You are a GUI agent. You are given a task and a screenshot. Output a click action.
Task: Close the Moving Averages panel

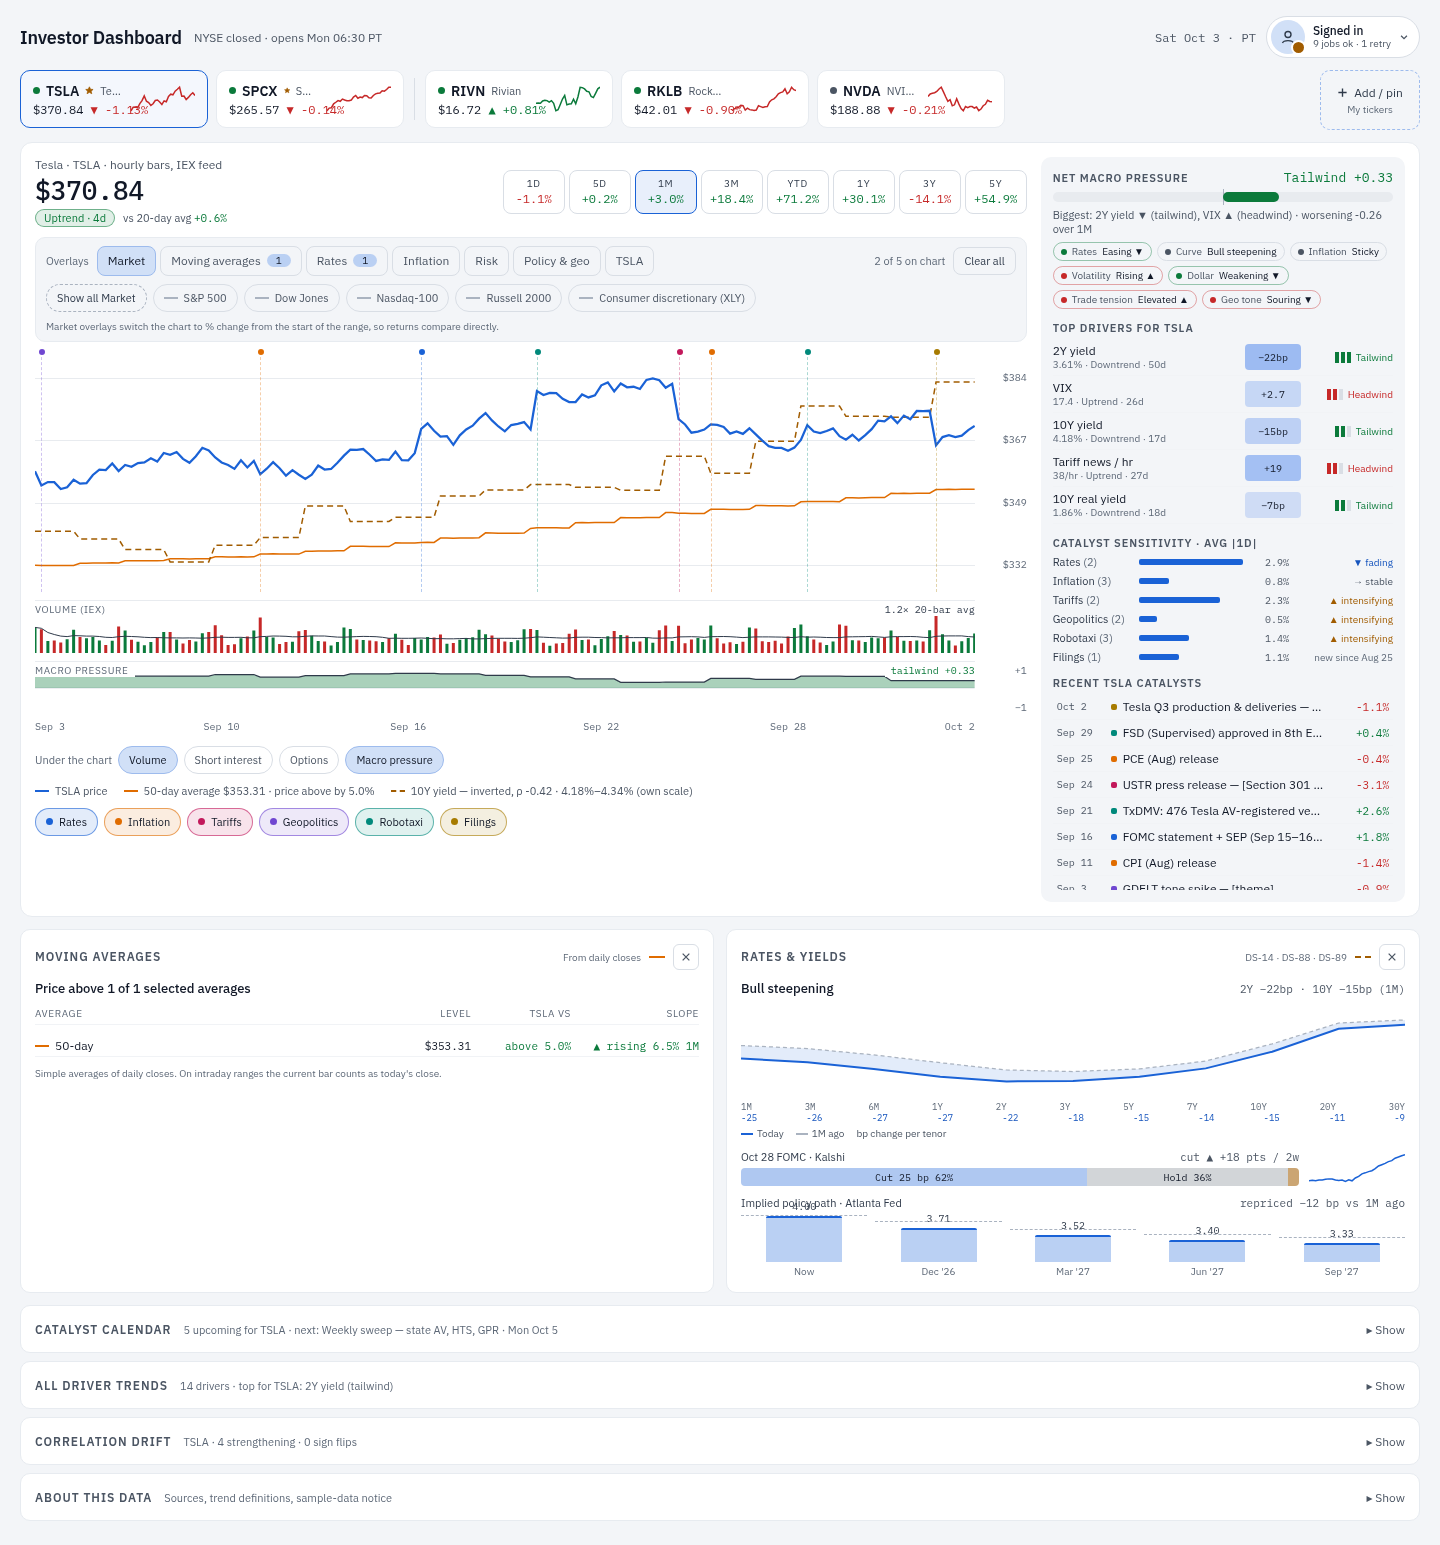click(x=686, y=957)
